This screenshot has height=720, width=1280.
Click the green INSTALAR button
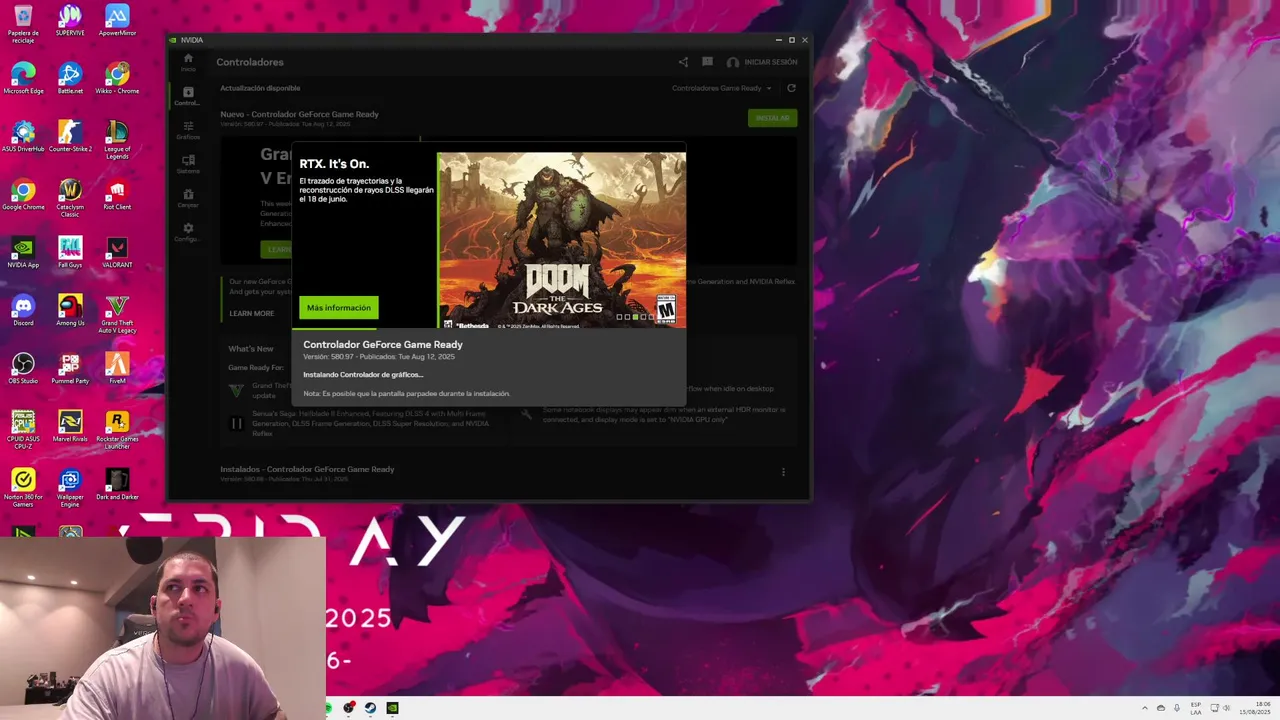click(x=772, y=118)
